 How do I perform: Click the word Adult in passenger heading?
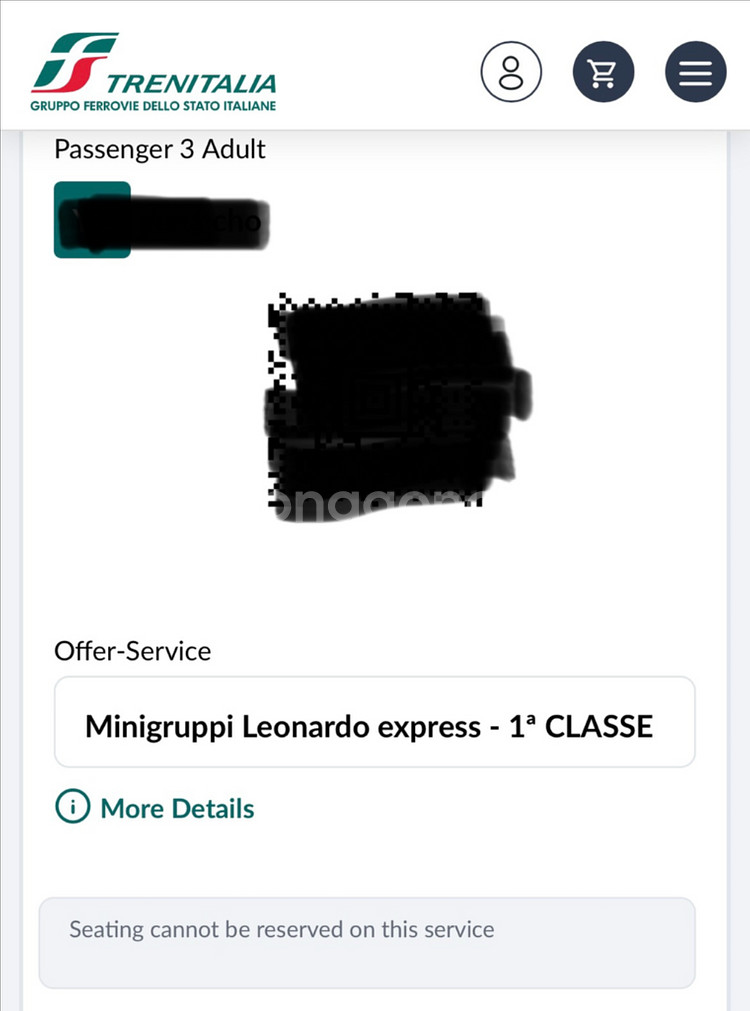click(234, 149)
